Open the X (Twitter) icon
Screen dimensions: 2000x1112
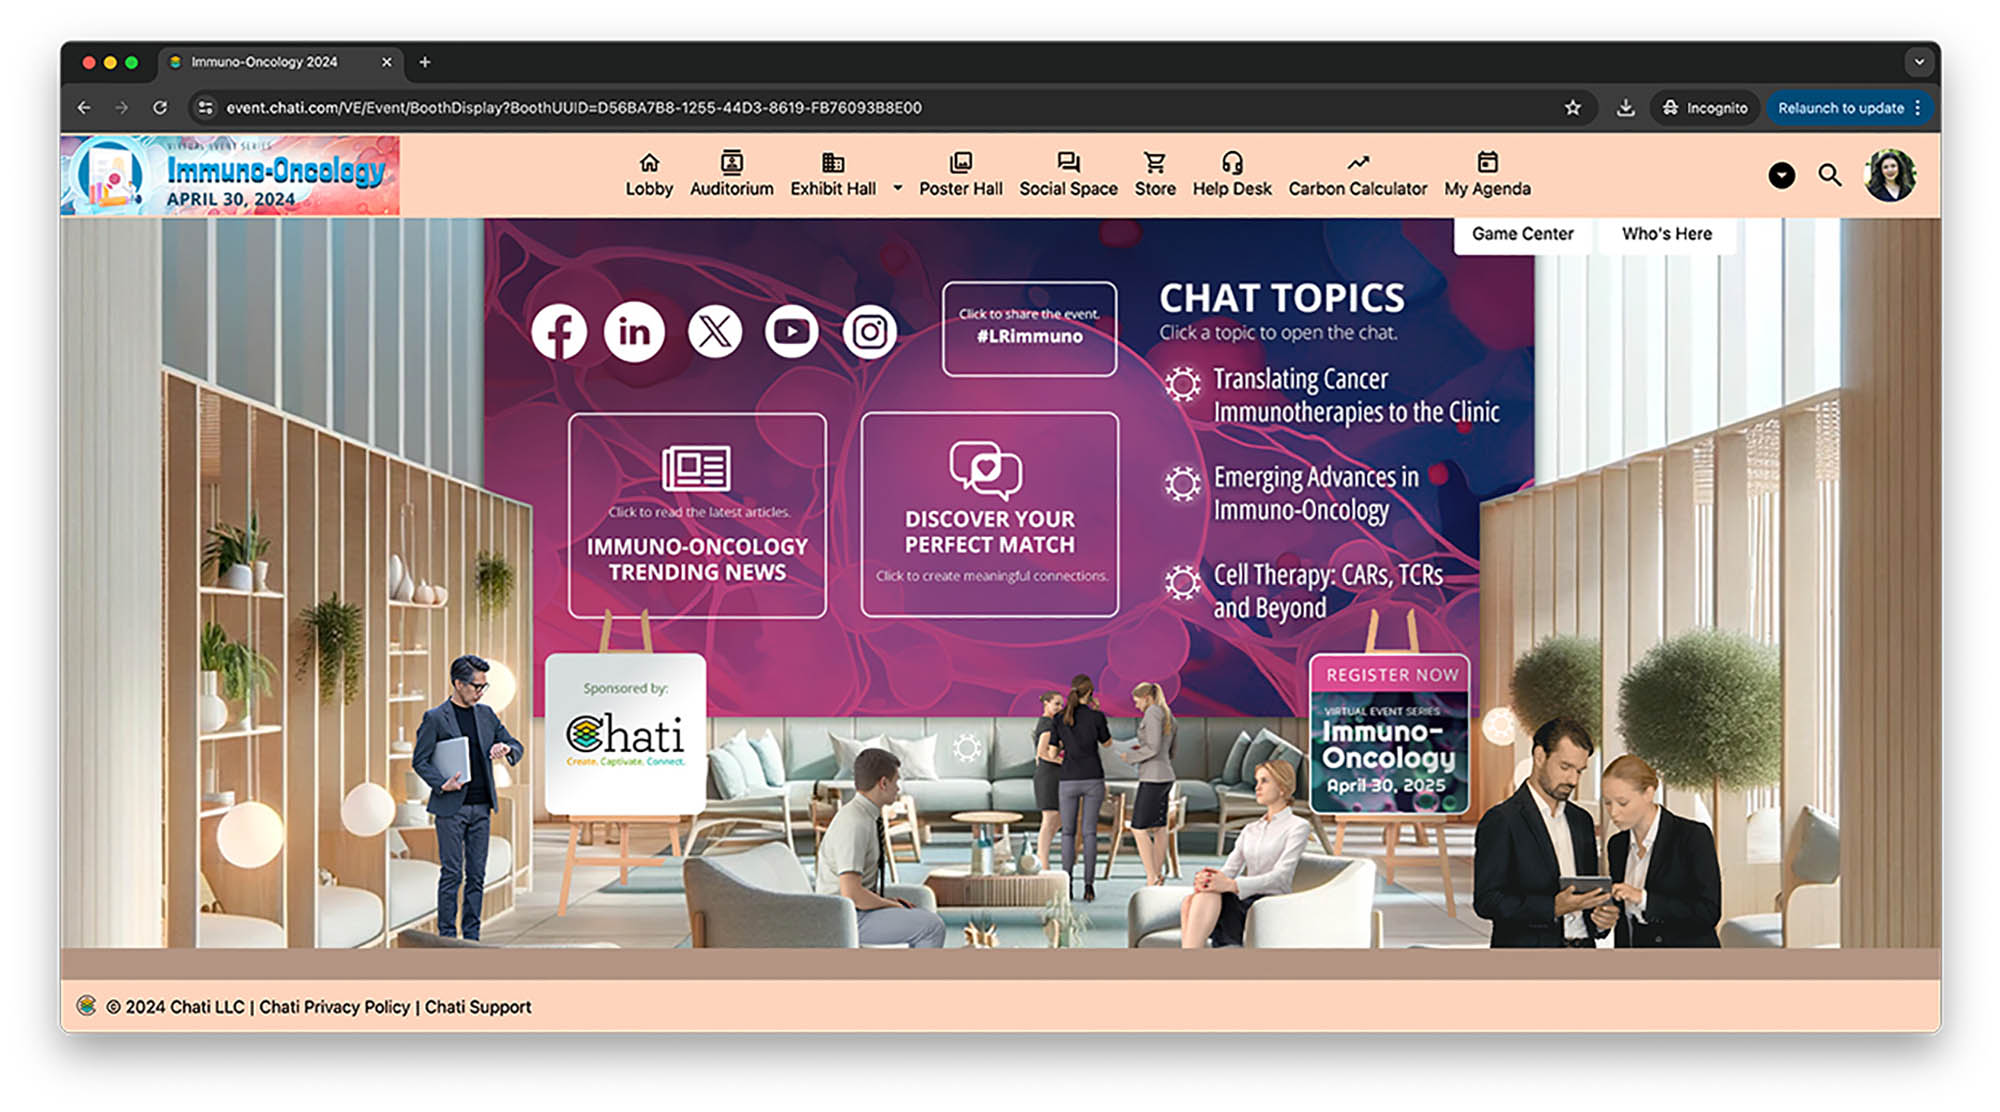[714, 332]
